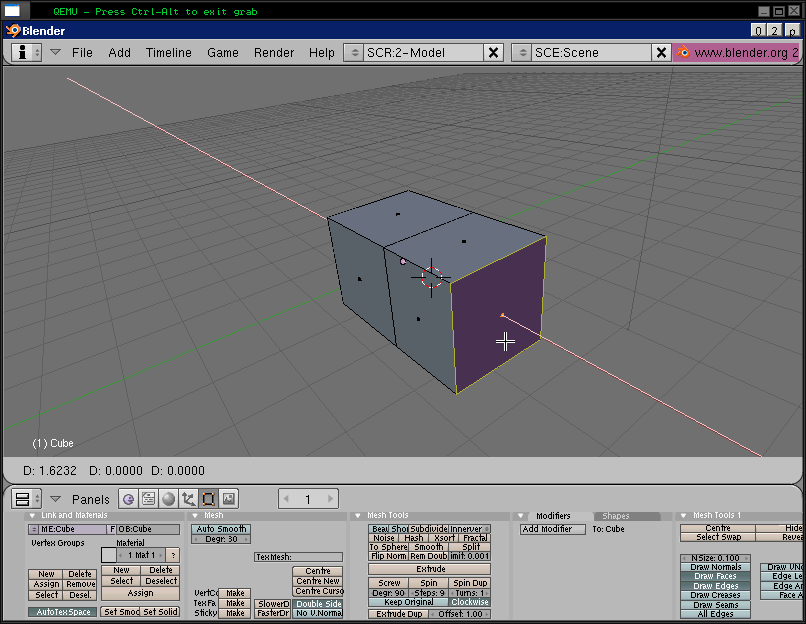This screenshot has width=806, height=624.
Task: Select the Shading context sphere icon
Action: (x=168, y=499)
